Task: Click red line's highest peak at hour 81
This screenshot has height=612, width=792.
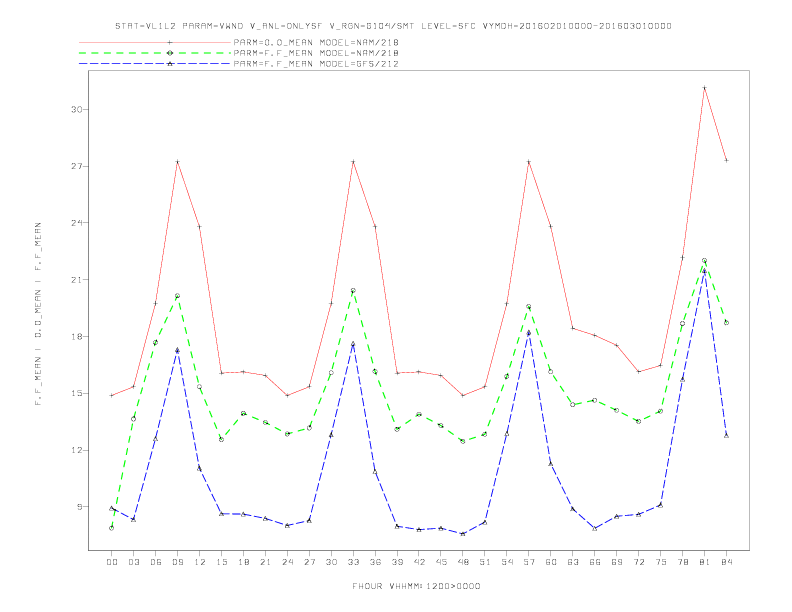Action: [x=704, y=88]
